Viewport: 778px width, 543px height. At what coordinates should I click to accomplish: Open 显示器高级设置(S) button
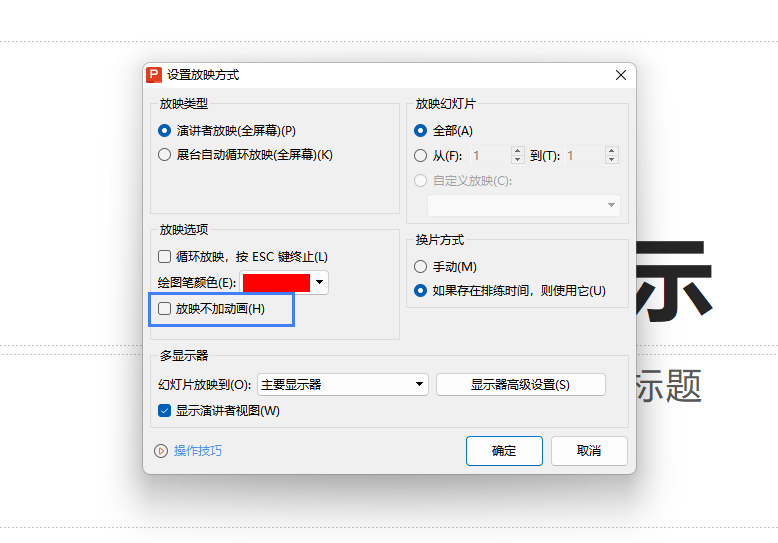coord(520,385)
